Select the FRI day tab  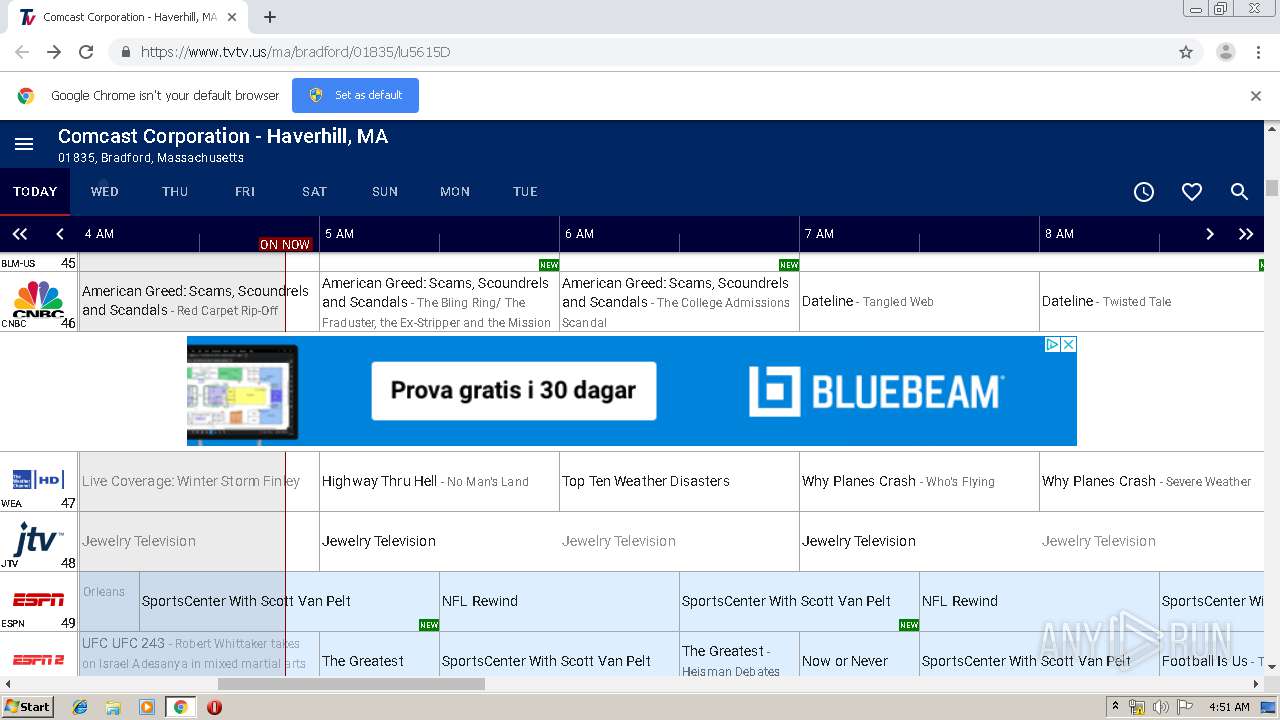245,192
